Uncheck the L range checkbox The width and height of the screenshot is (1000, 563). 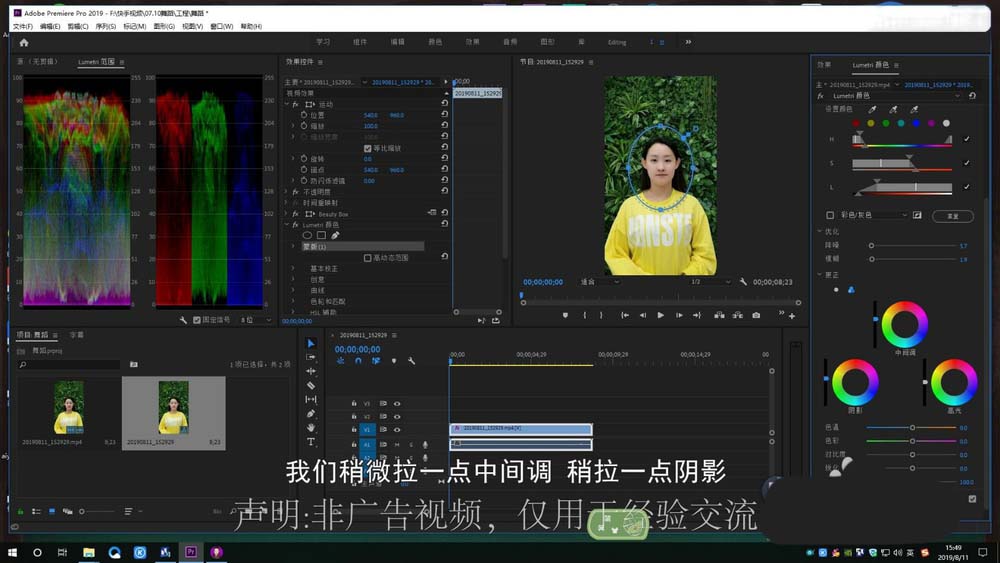coord(966,187)
